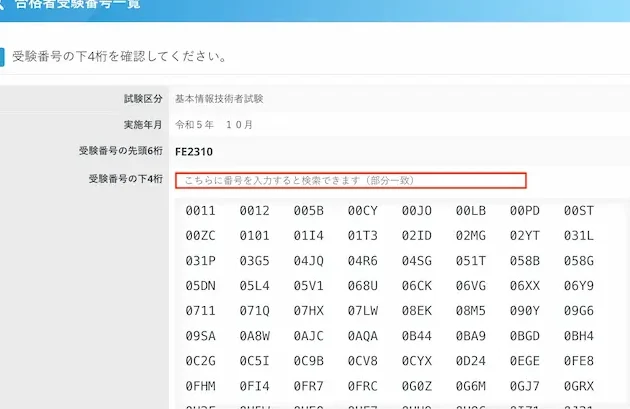630x409 pixels.
Task: Select exam number 04SG
Action: [417, 261]
